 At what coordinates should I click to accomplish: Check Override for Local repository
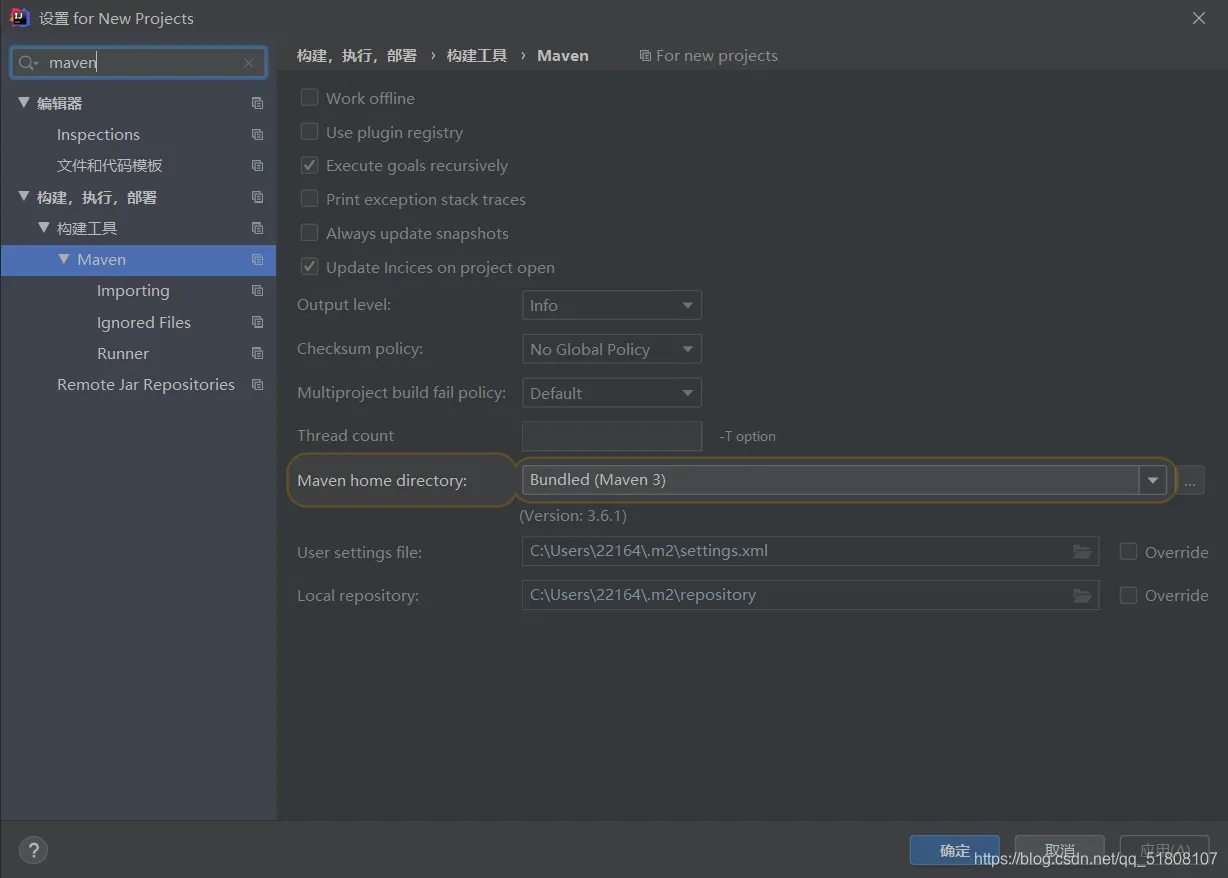coord(1128,595)
